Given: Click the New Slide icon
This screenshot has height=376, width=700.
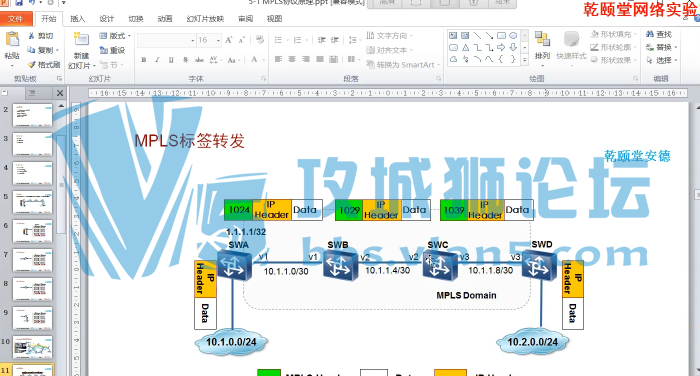Looking at the screenshot, I should point(81,39).
